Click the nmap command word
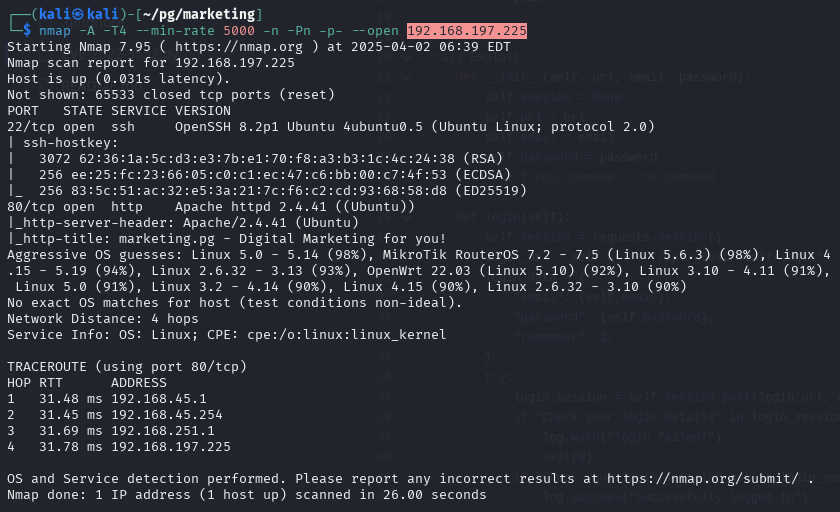The width and height of the screenshot is (840, 512). point(55,31)
